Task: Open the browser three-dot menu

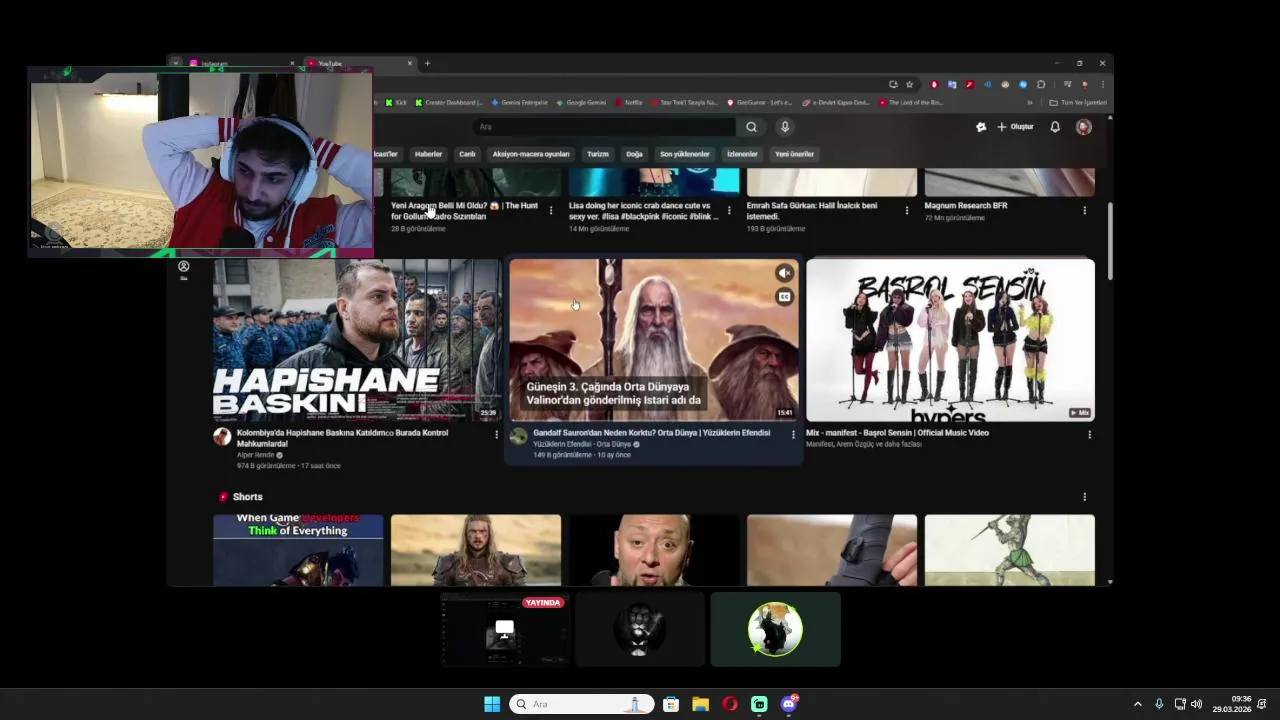Action: (x=1102, y=85)
